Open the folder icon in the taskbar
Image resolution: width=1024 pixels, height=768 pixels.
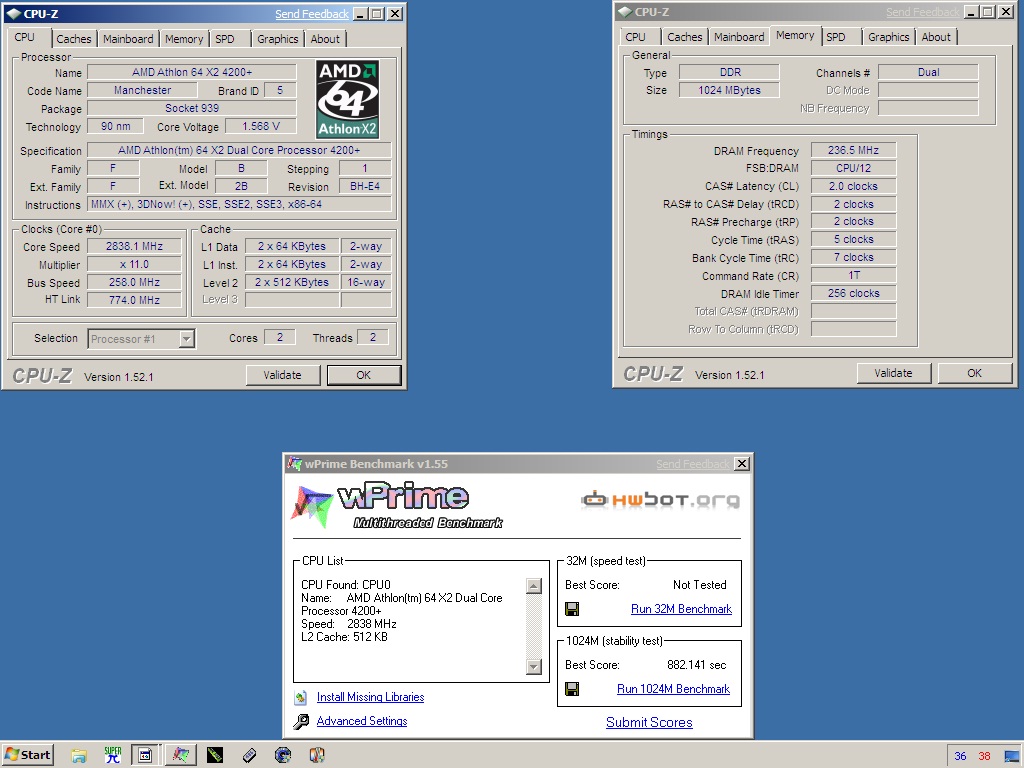click(79, 756)
